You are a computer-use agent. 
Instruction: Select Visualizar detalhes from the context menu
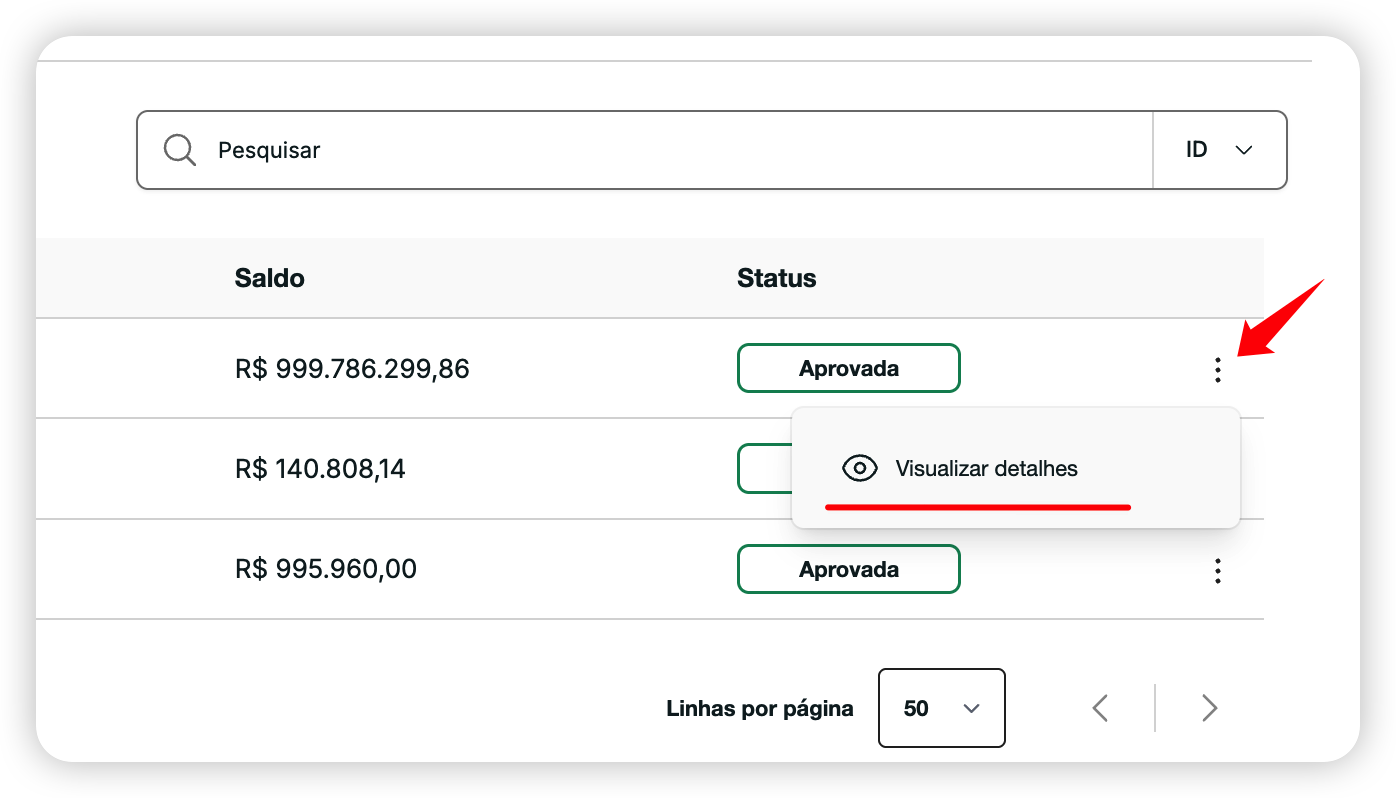(x=986, y=469)
